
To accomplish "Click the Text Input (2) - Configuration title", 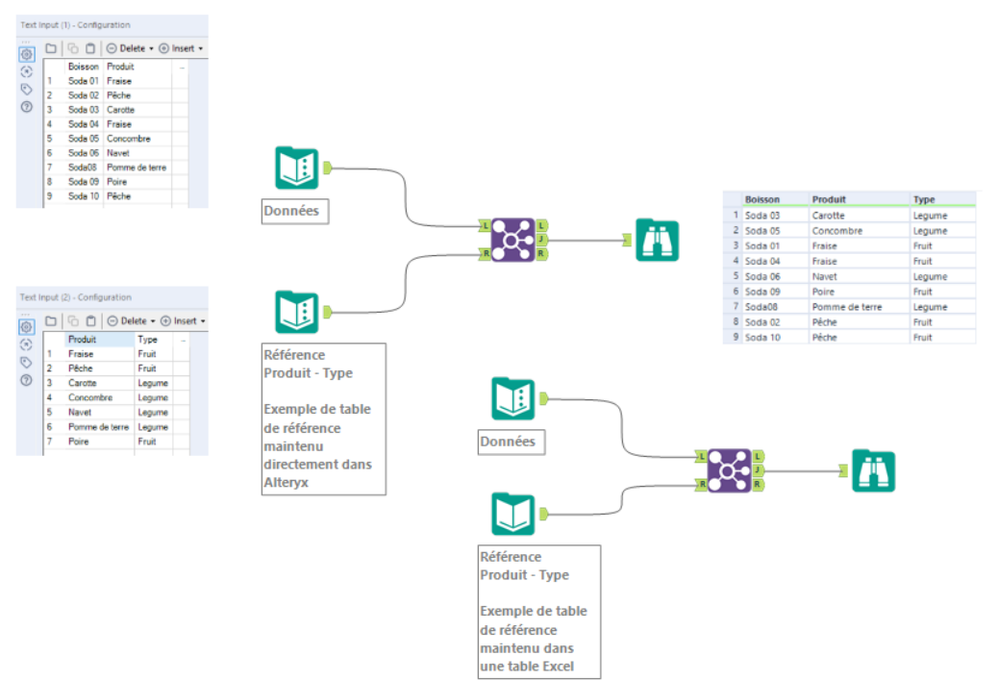I will (75, 298).
